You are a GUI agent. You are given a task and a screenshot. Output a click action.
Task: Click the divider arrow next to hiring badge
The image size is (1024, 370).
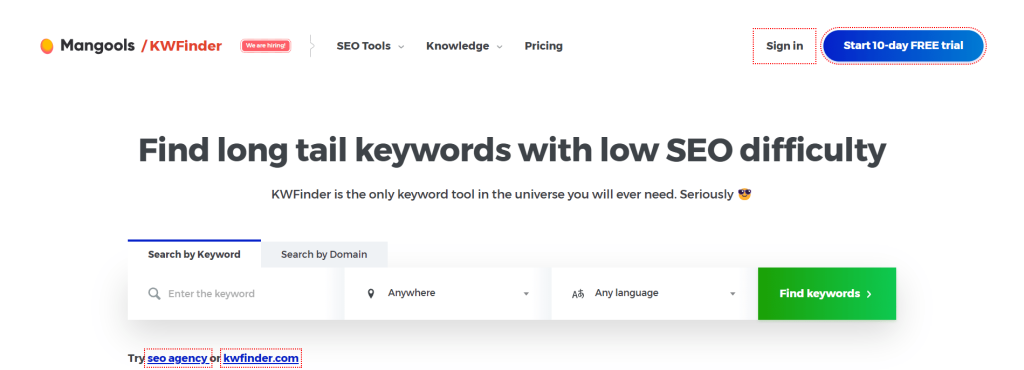pos(312,46)
